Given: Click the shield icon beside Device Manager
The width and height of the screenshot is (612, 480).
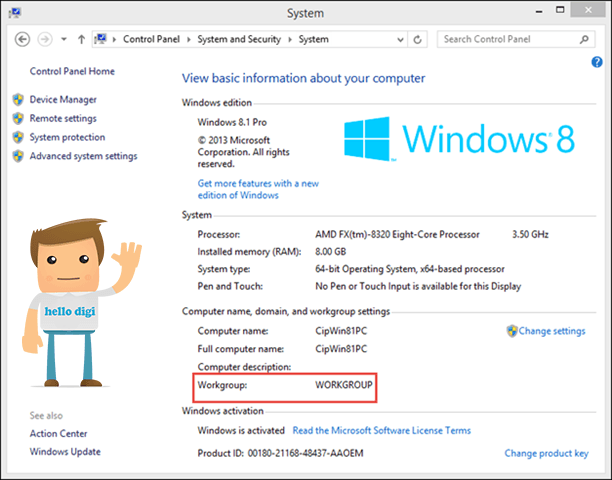Looking at the screenshot, I should point(18,100).
